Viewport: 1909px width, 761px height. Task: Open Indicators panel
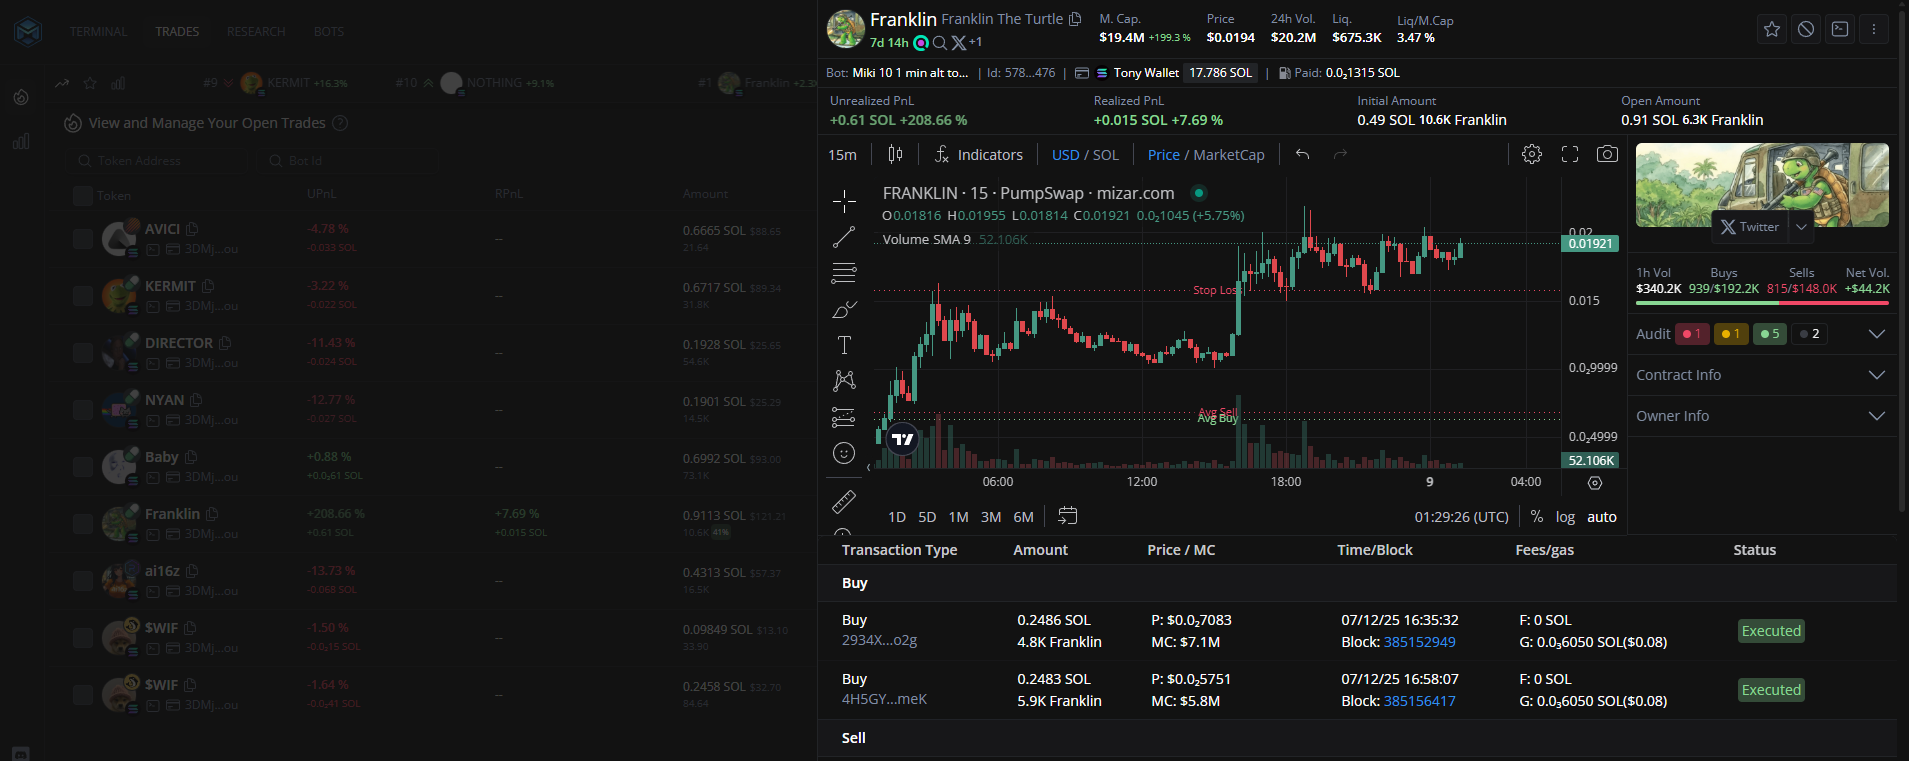pyautogui.click(x=978, y=155)
